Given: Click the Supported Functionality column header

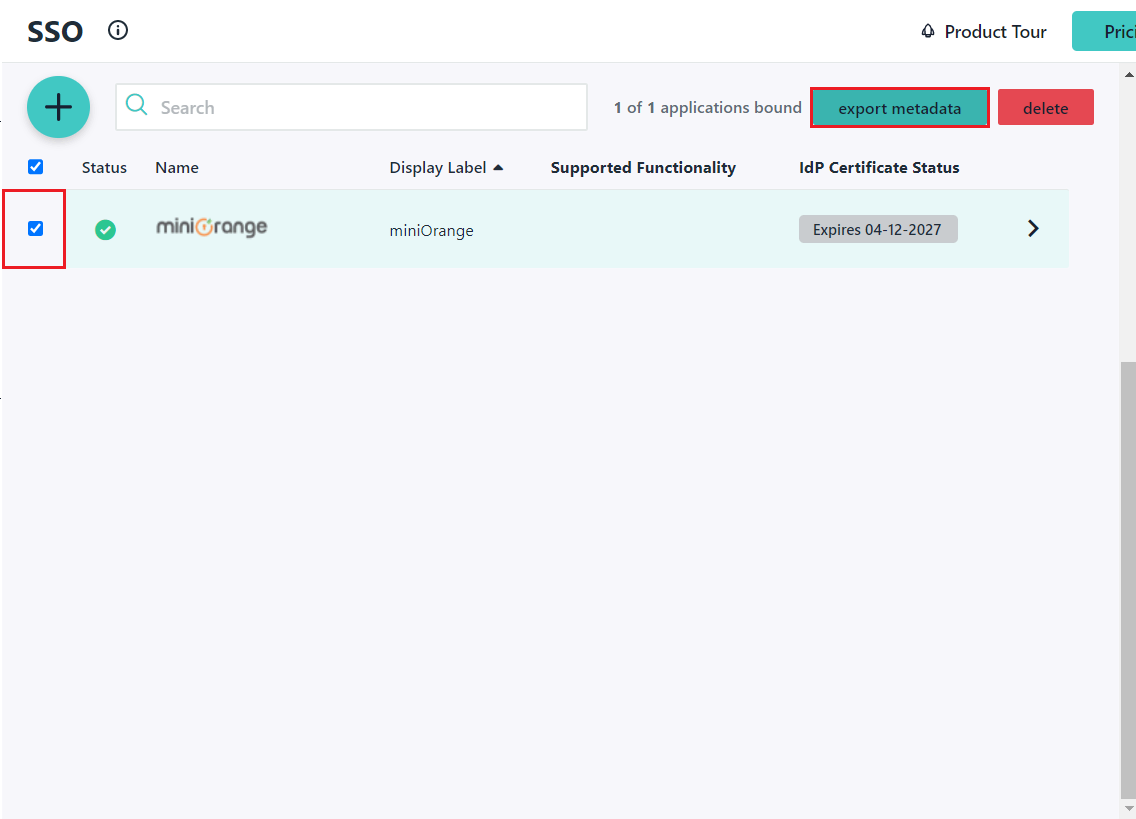Looking at the screenshot, I should coord(643,167).
